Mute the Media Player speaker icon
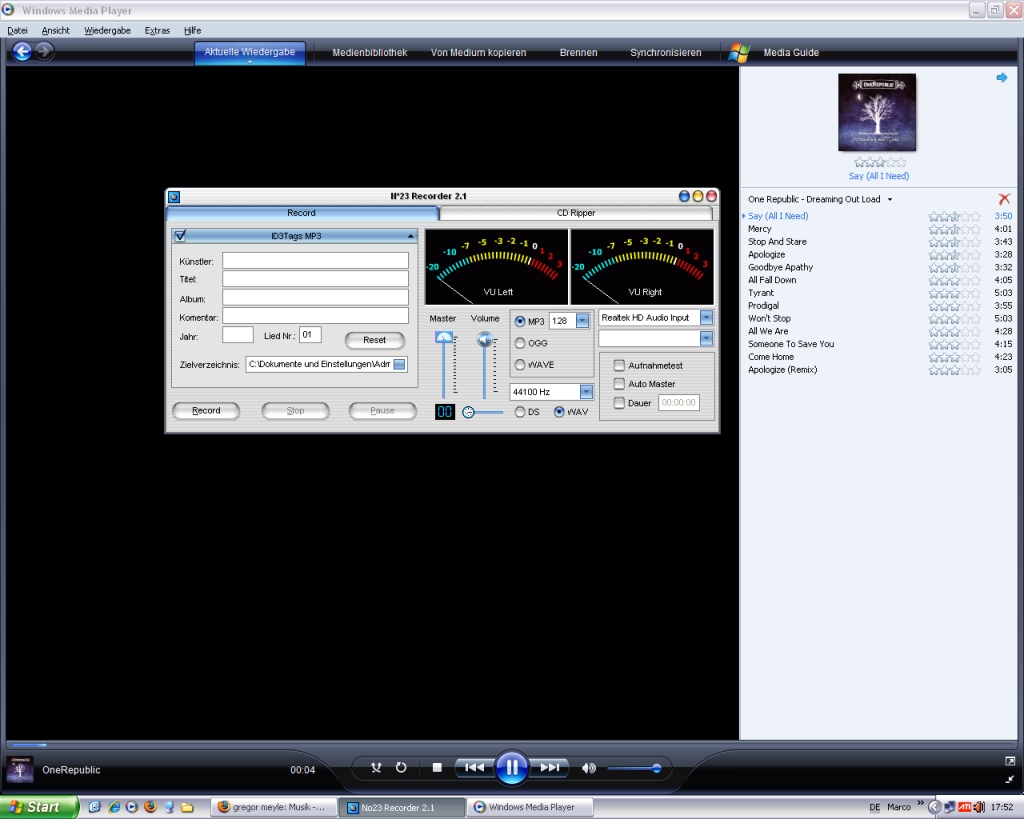The width and height of the screenshot is (1024, 819). [x=588, y=768]
